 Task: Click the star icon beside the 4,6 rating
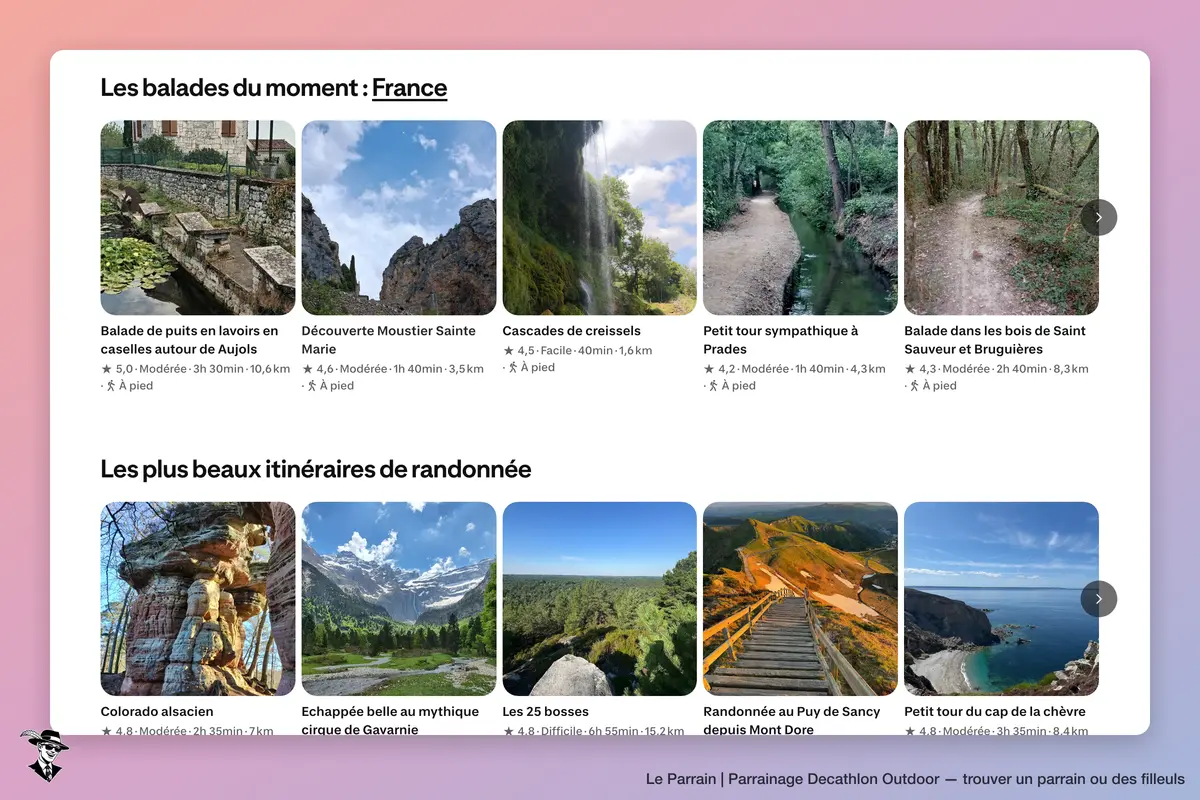click(307, 369)
